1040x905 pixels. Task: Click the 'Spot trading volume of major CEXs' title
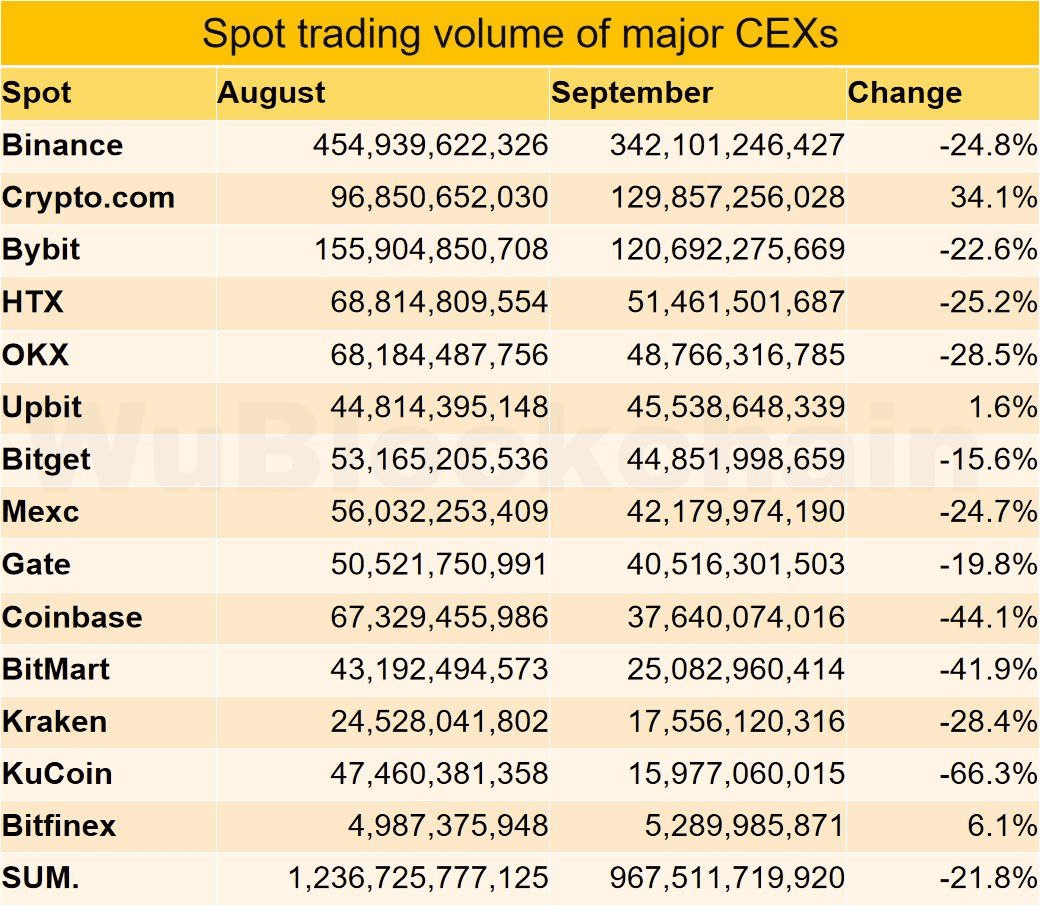pos(520,33)
